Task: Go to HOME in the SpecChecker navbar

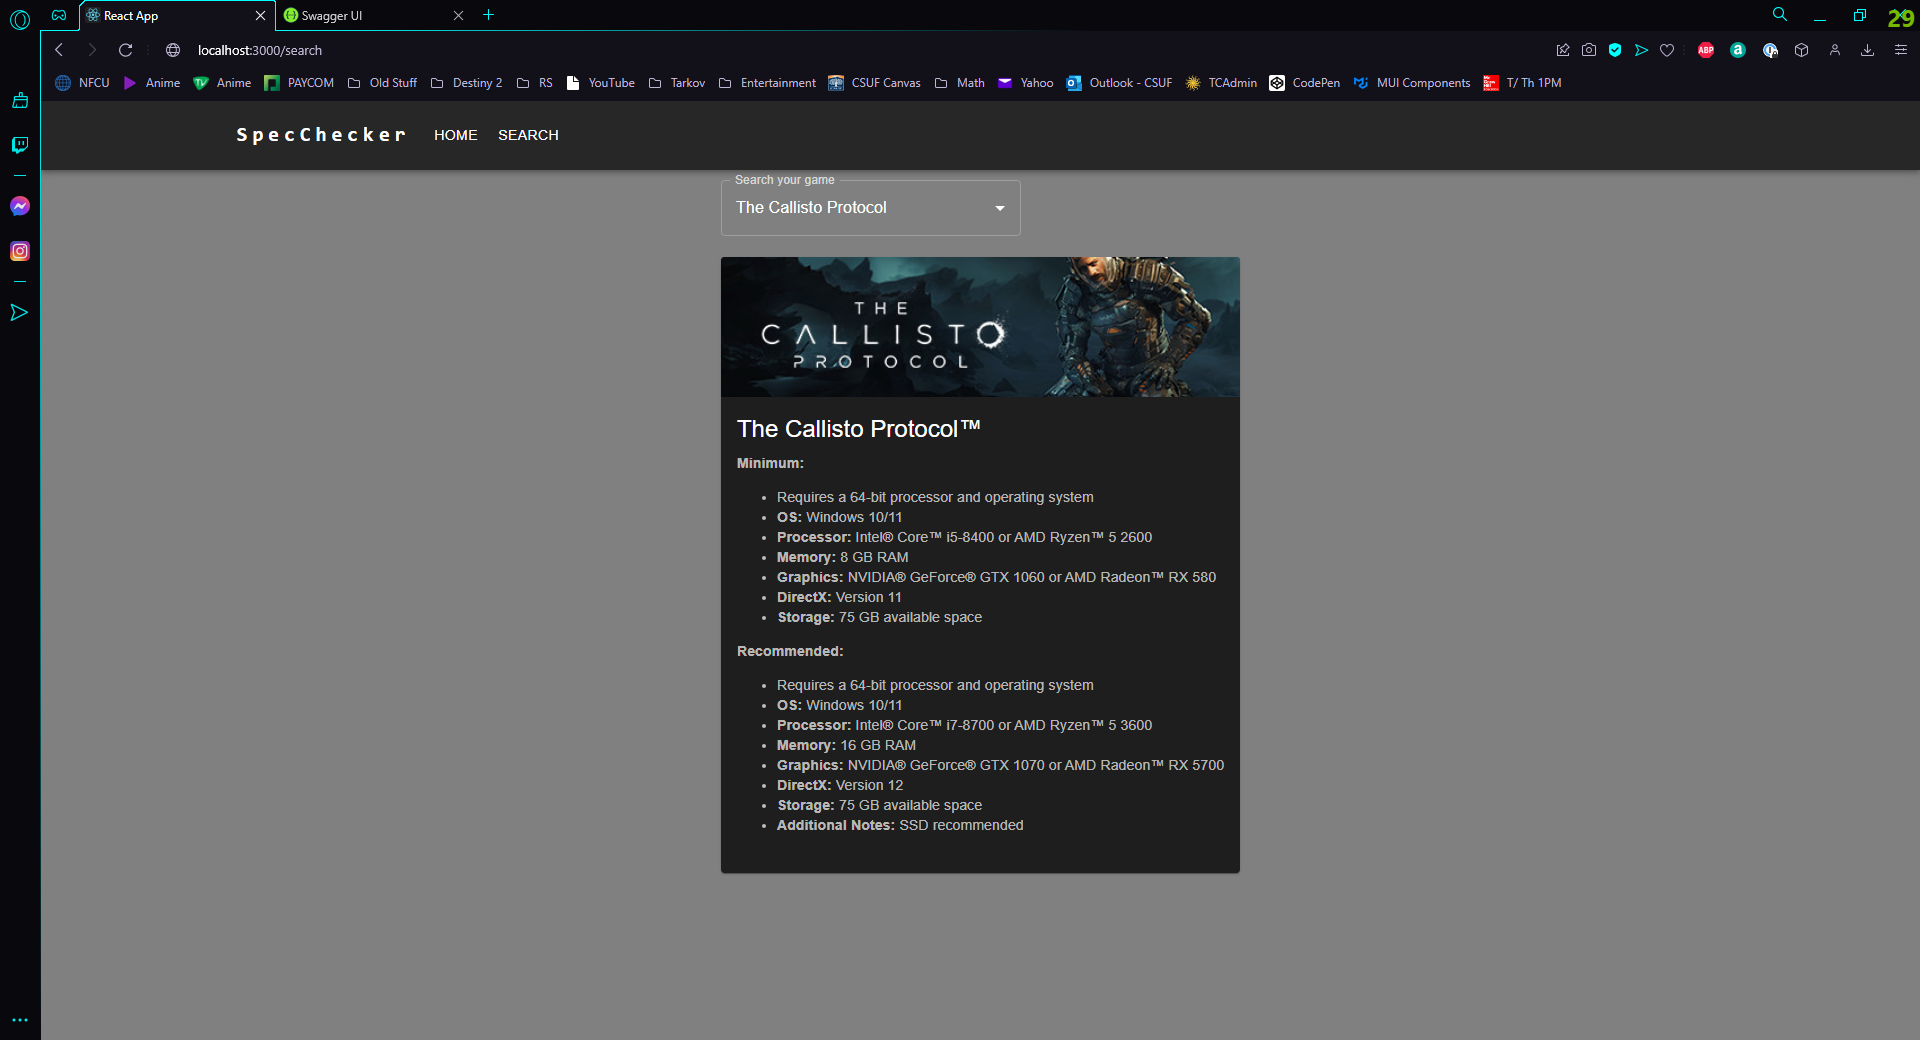Action: [x=455, y=135]
